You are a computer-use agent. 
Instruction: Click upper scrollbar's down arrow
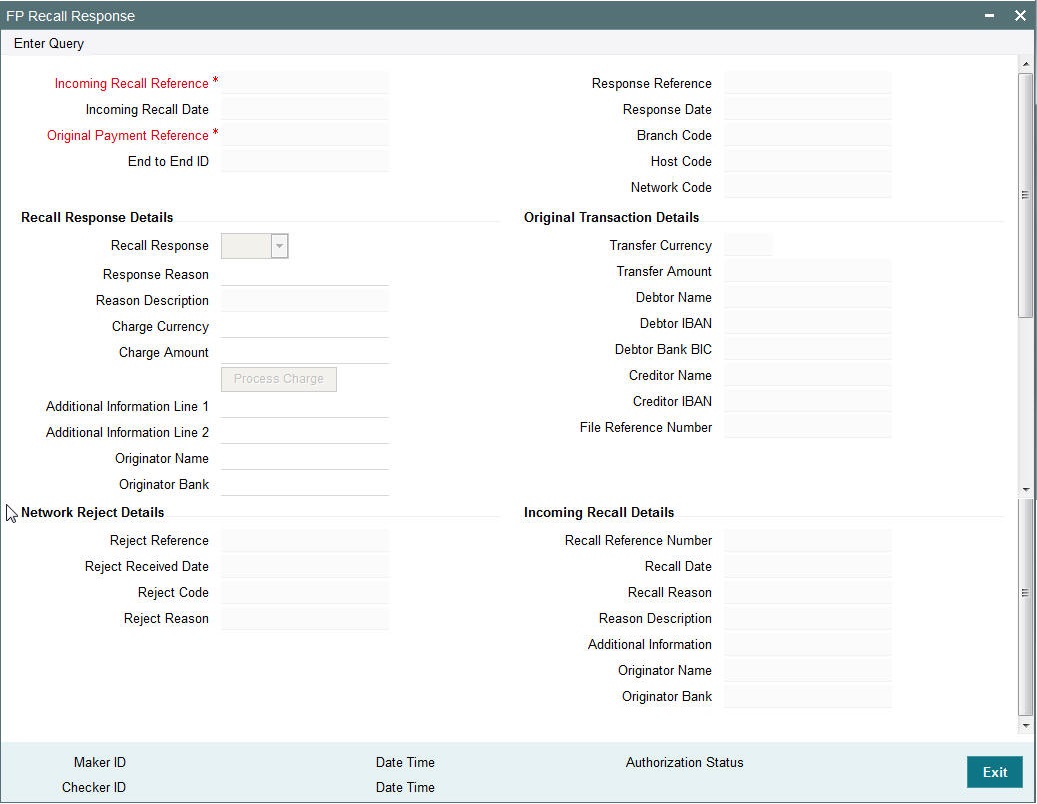point(1026,490)
